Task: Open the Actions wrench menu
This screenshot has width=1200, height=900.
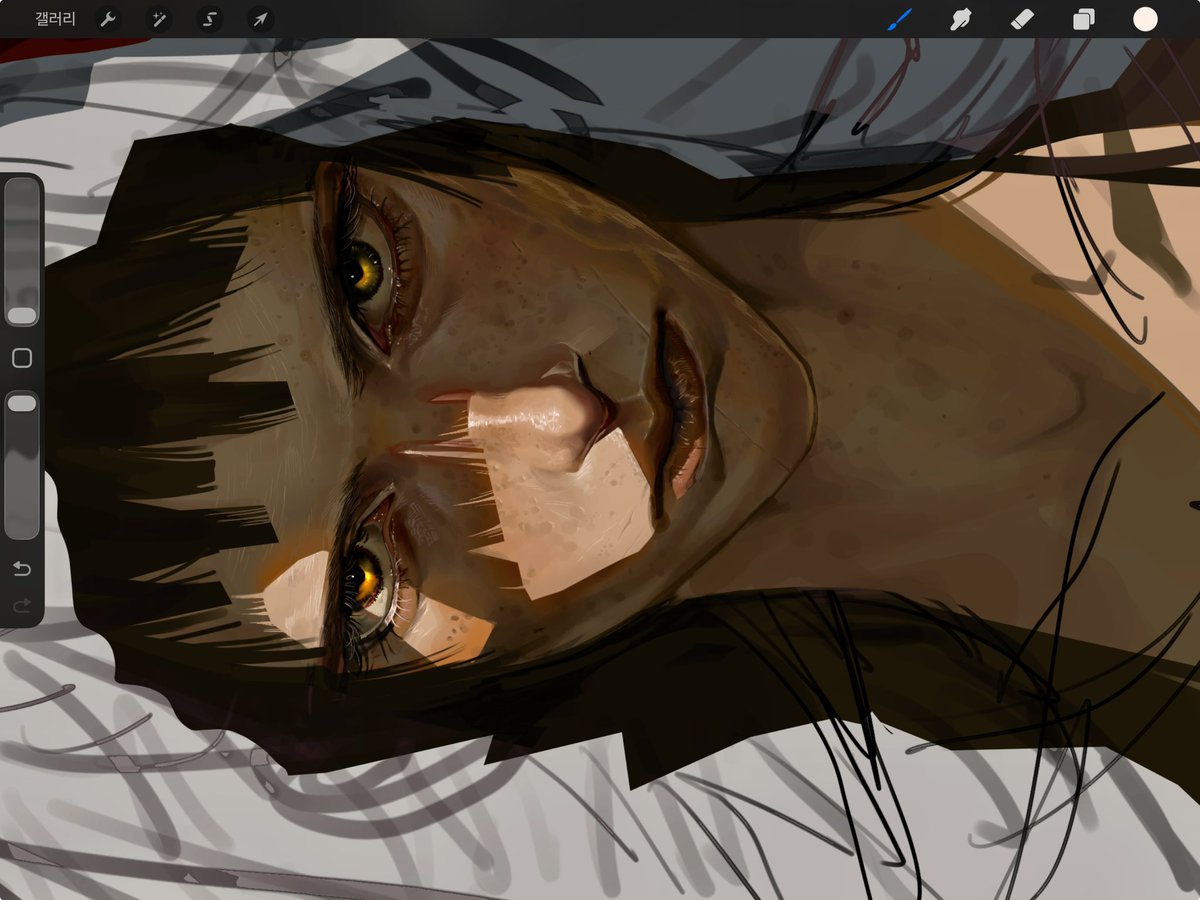Action: (x=108, y=19)
